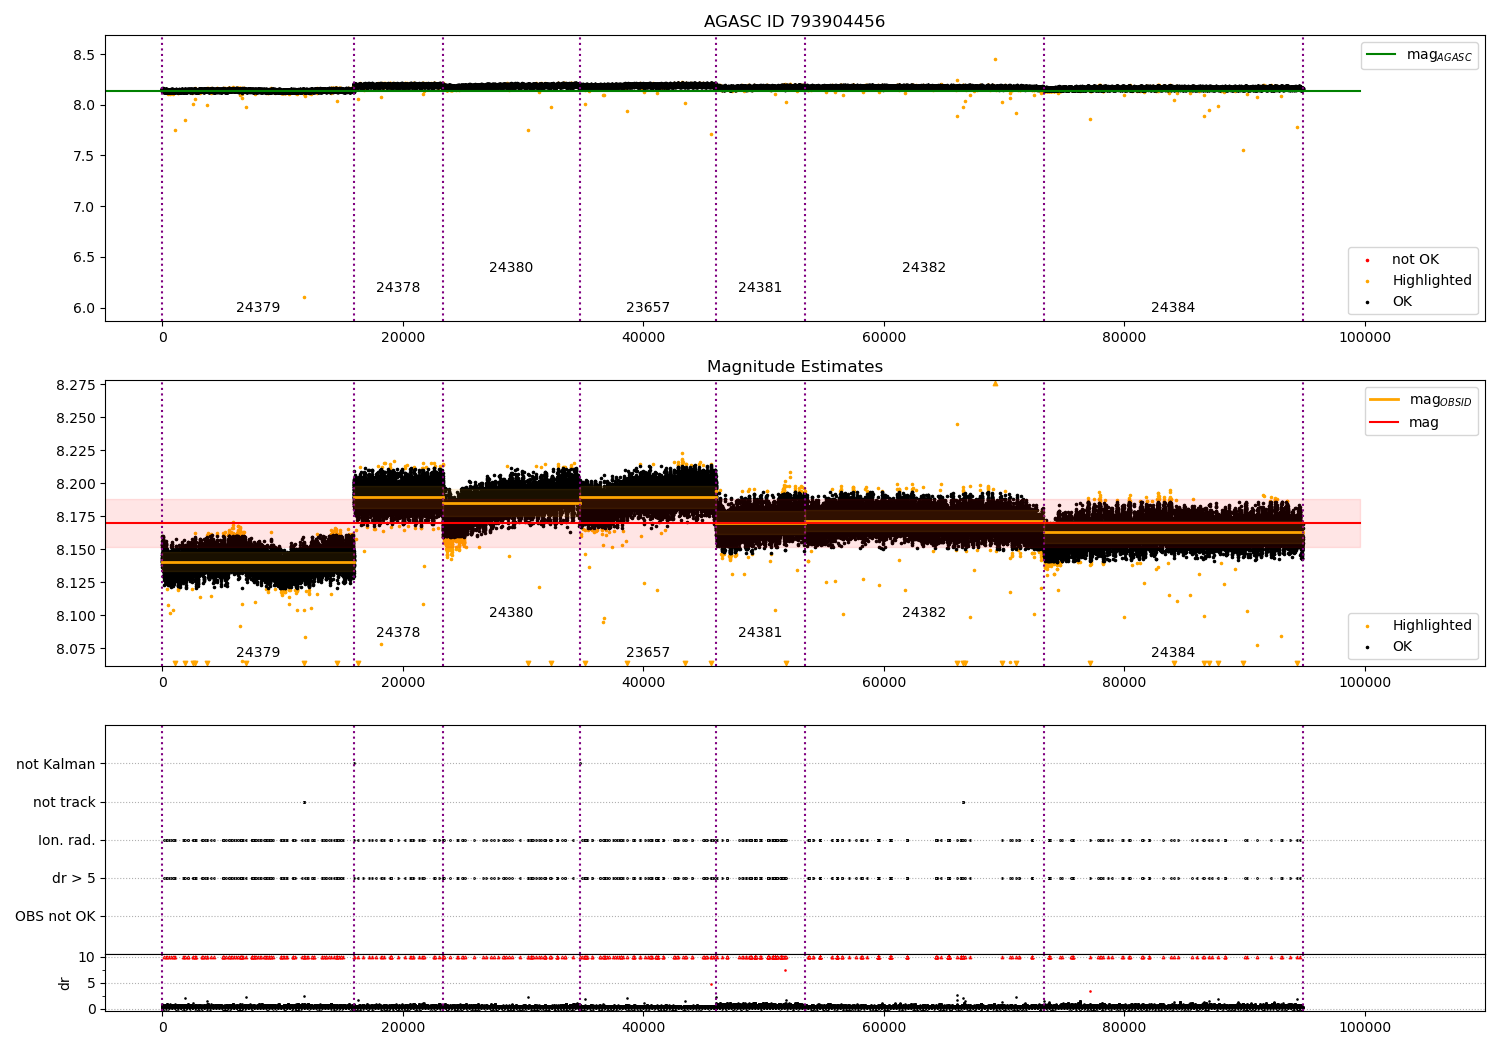
Task: Click the 'OBS not OK' axis label
Action: pos(55,917)
